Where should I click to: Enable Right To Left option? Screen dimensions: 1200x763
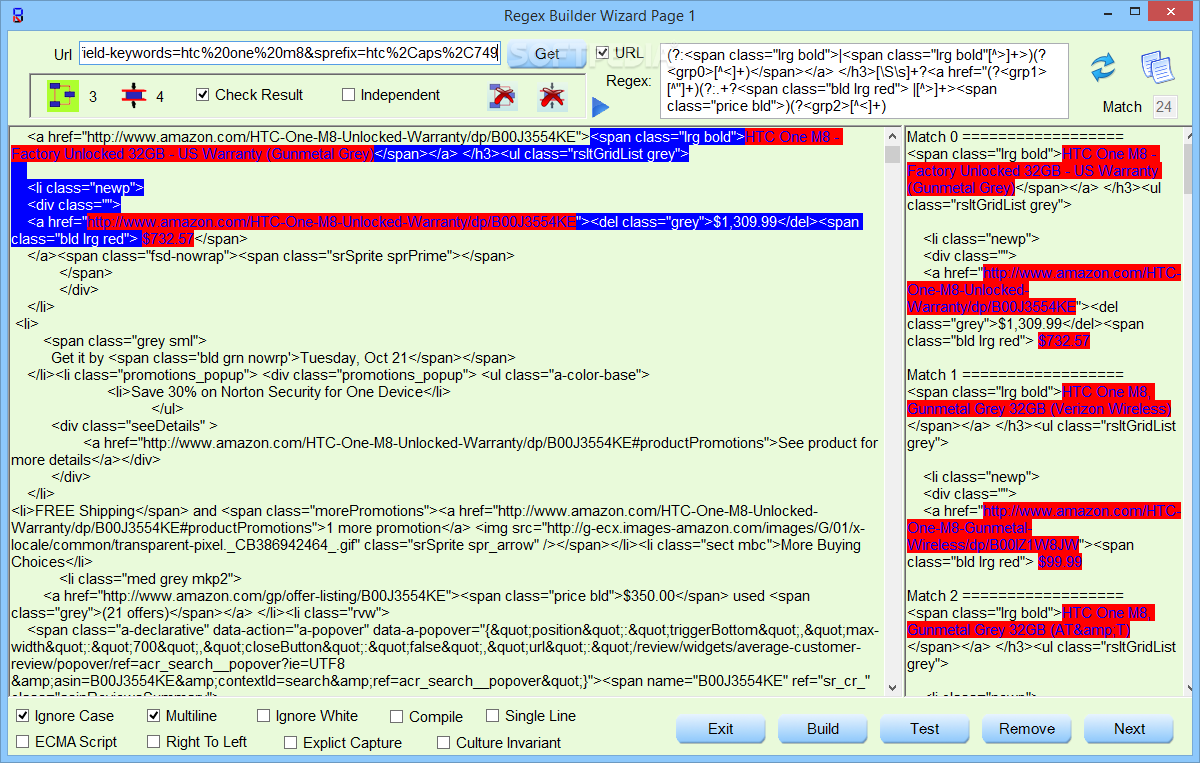tap(154, 742)
